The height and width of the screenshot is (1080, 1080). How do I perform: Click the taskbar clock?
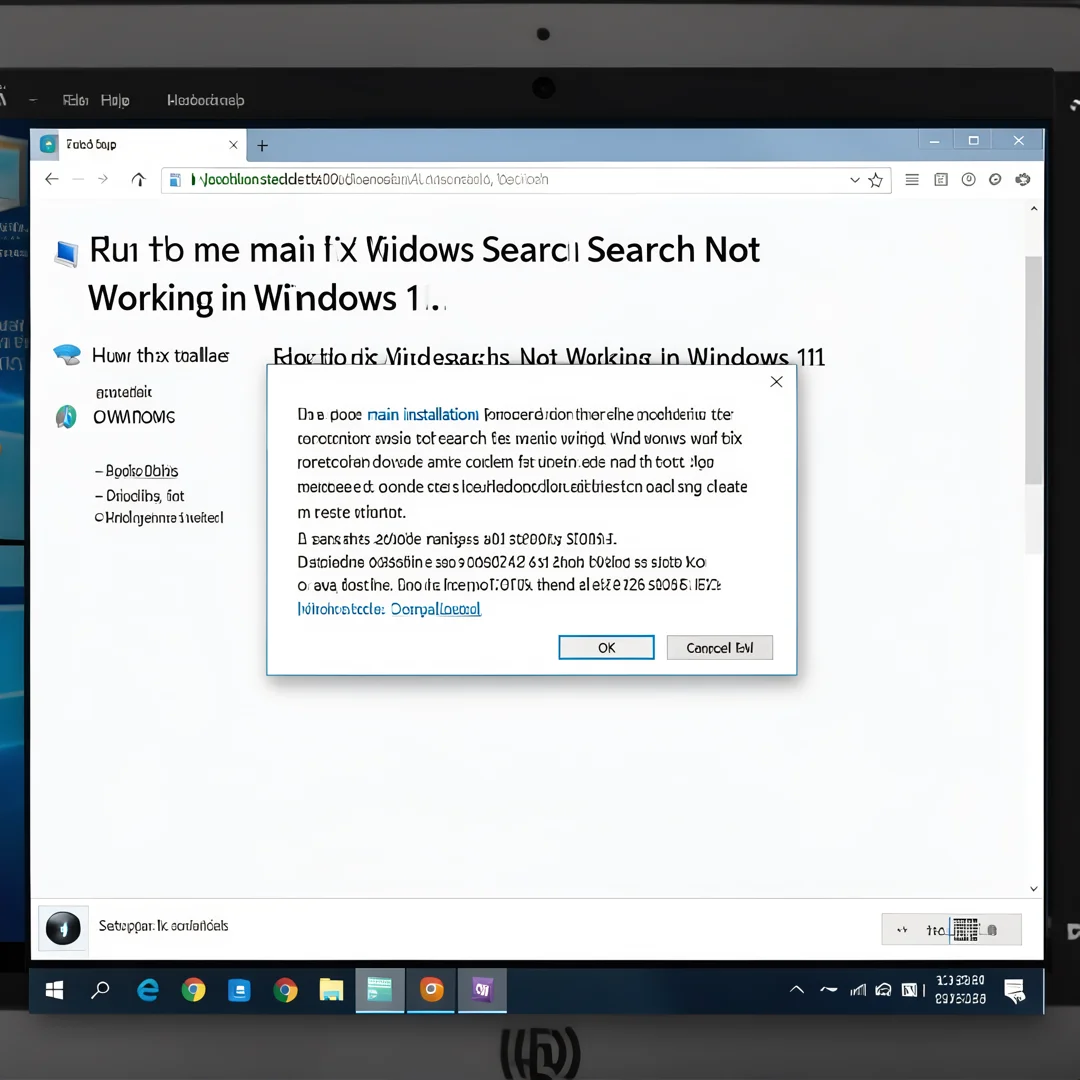960,989
